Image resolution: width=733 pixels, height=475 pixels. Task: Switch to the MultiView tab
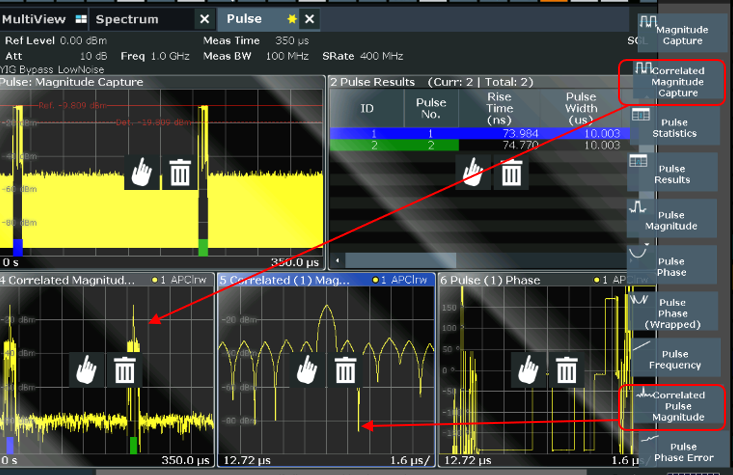[42, 19]
